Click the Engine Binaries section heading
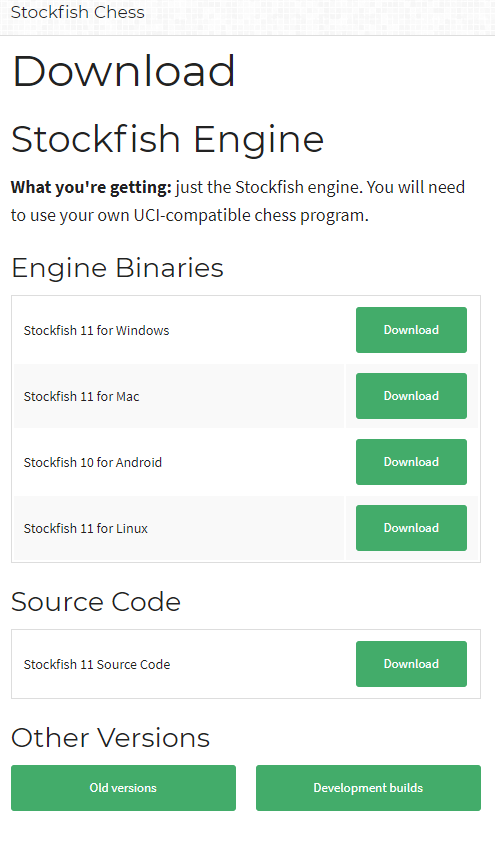Viewport: 495px width, 844px height. pyautogui.click(x=117, y=268)
